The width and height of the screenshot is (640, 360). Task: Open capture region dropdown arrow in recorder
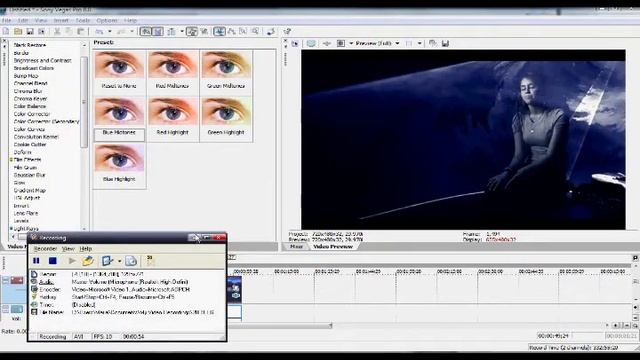(x=119, y=261)
